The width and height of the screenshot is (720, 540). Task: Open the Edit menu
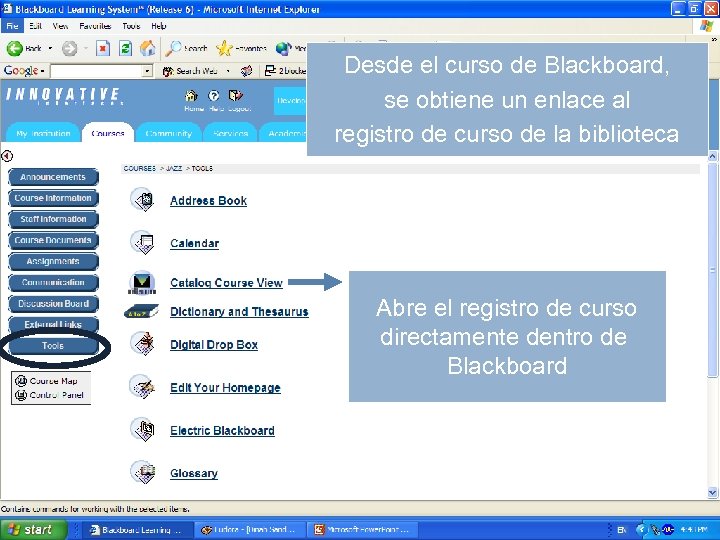pyautogui.click(x=35, y=26)
